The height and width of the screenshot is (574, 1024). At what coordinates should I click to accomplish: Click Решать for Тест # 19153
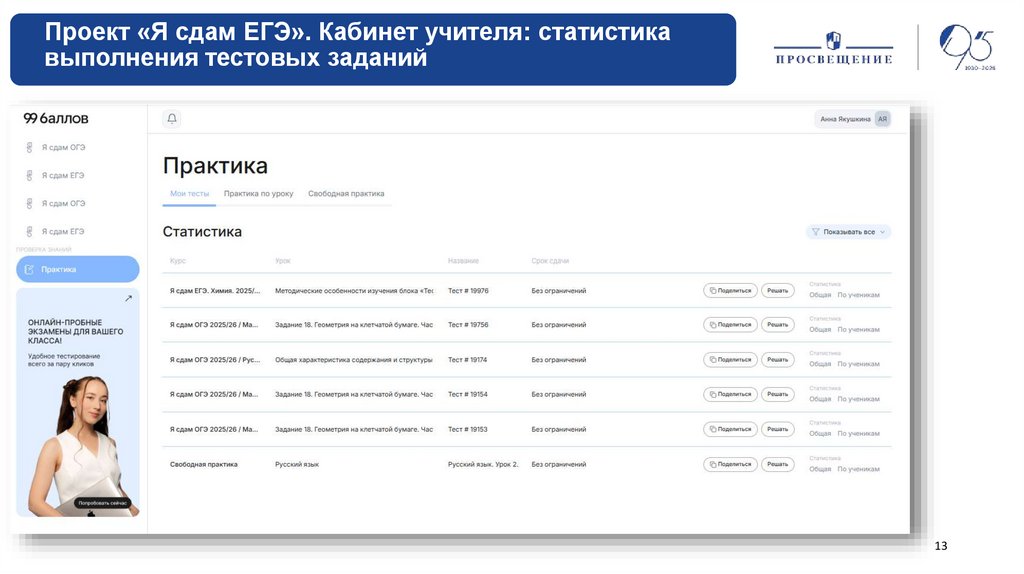pyautogui.click(x=777, y=429)
